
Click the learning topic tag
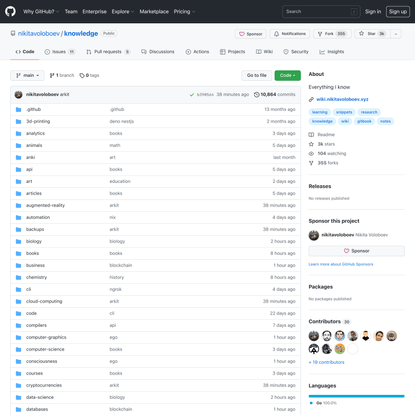[x=320, y=112]
